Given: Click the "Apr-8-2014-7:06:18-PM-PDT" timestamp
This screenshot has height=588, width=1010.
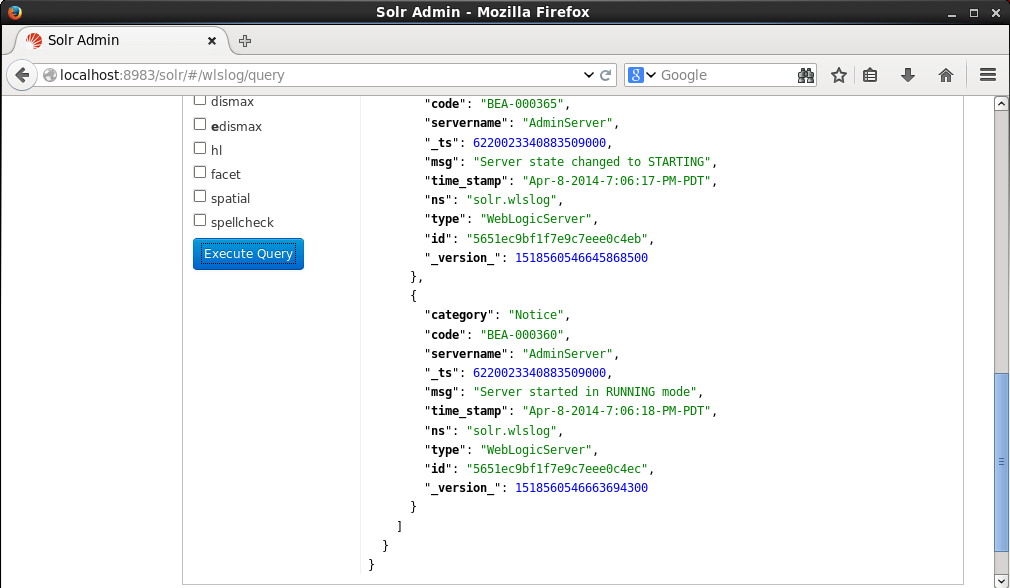Looking at the screenshot, I should pos(616,411).
